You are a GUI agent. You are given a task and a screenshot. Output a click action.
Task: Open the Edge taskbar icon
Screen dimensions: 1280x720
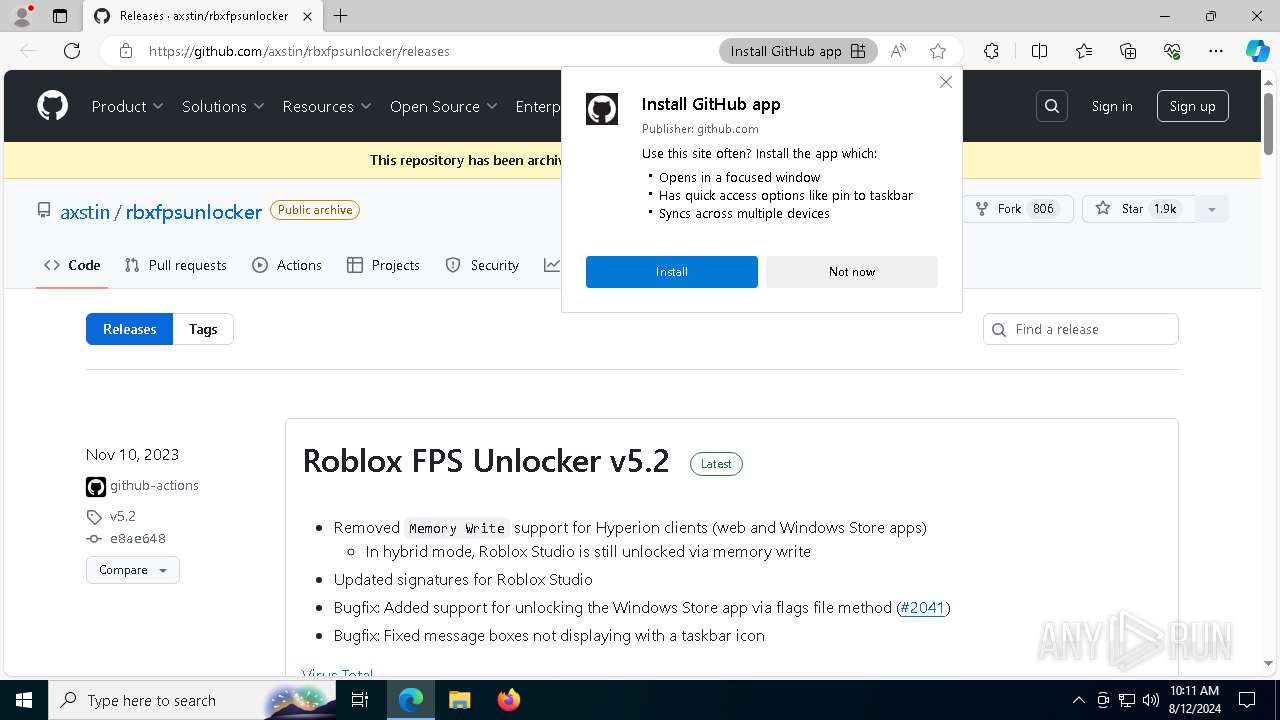click(411, 700)
